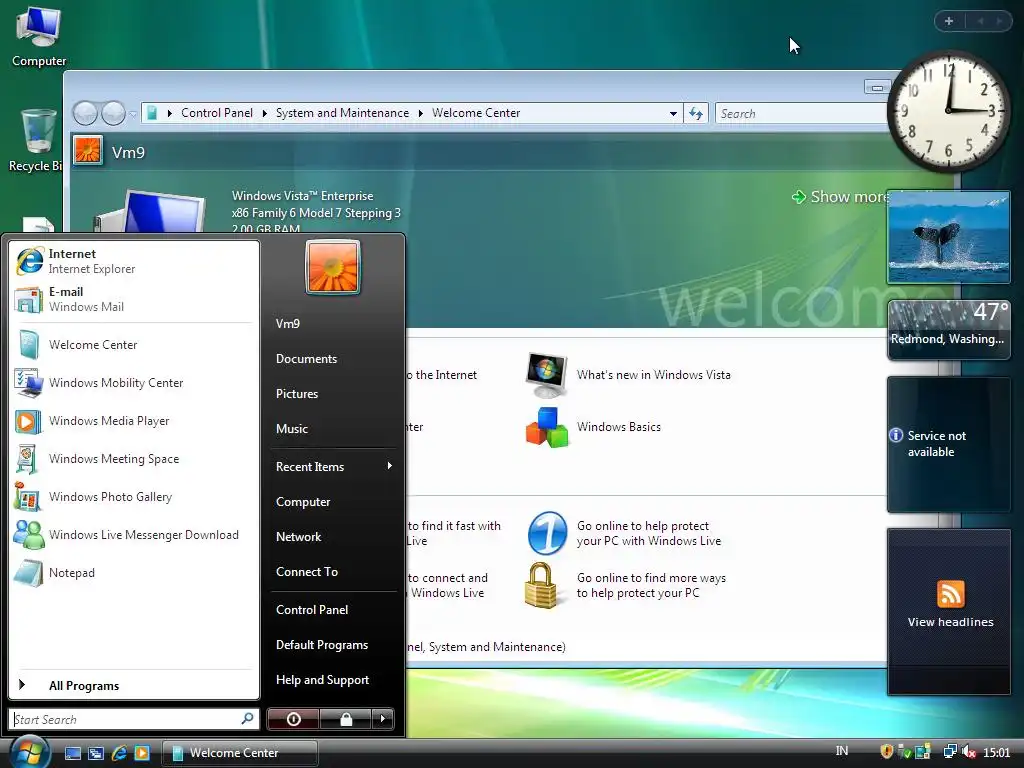Open Windows Basics item
The image size is (1024, 768).
point(593,427)
